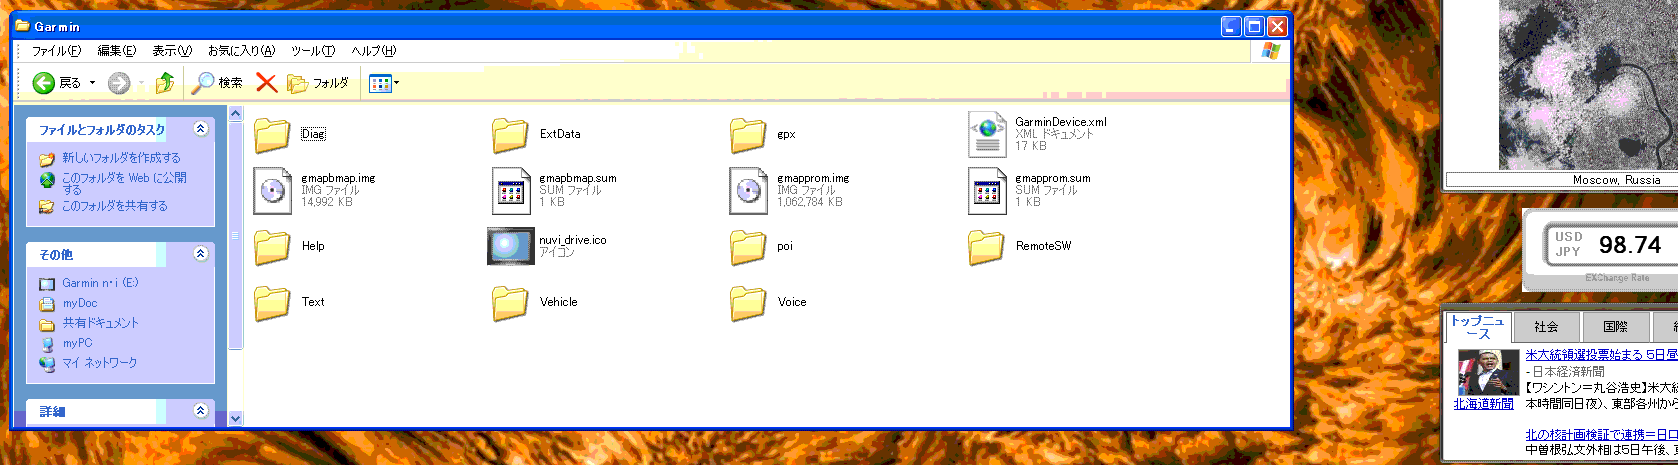Select nuvi_drive.ico icon file
Image resolution: width=1678 pixels, height=465 pixels.
click(510, 246)
